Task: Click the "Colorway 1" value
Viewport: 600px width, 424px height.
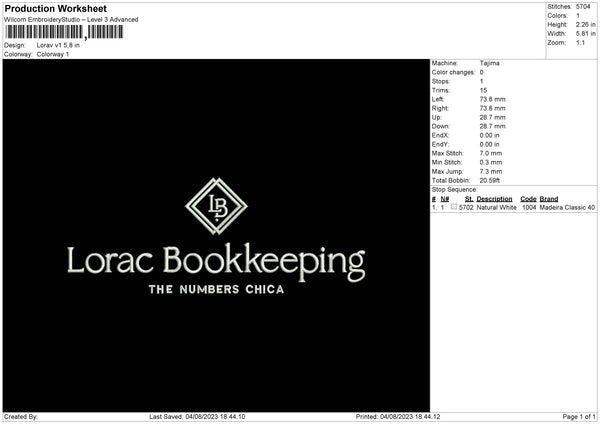Action: pyautogui.click(x=53, y=54)
